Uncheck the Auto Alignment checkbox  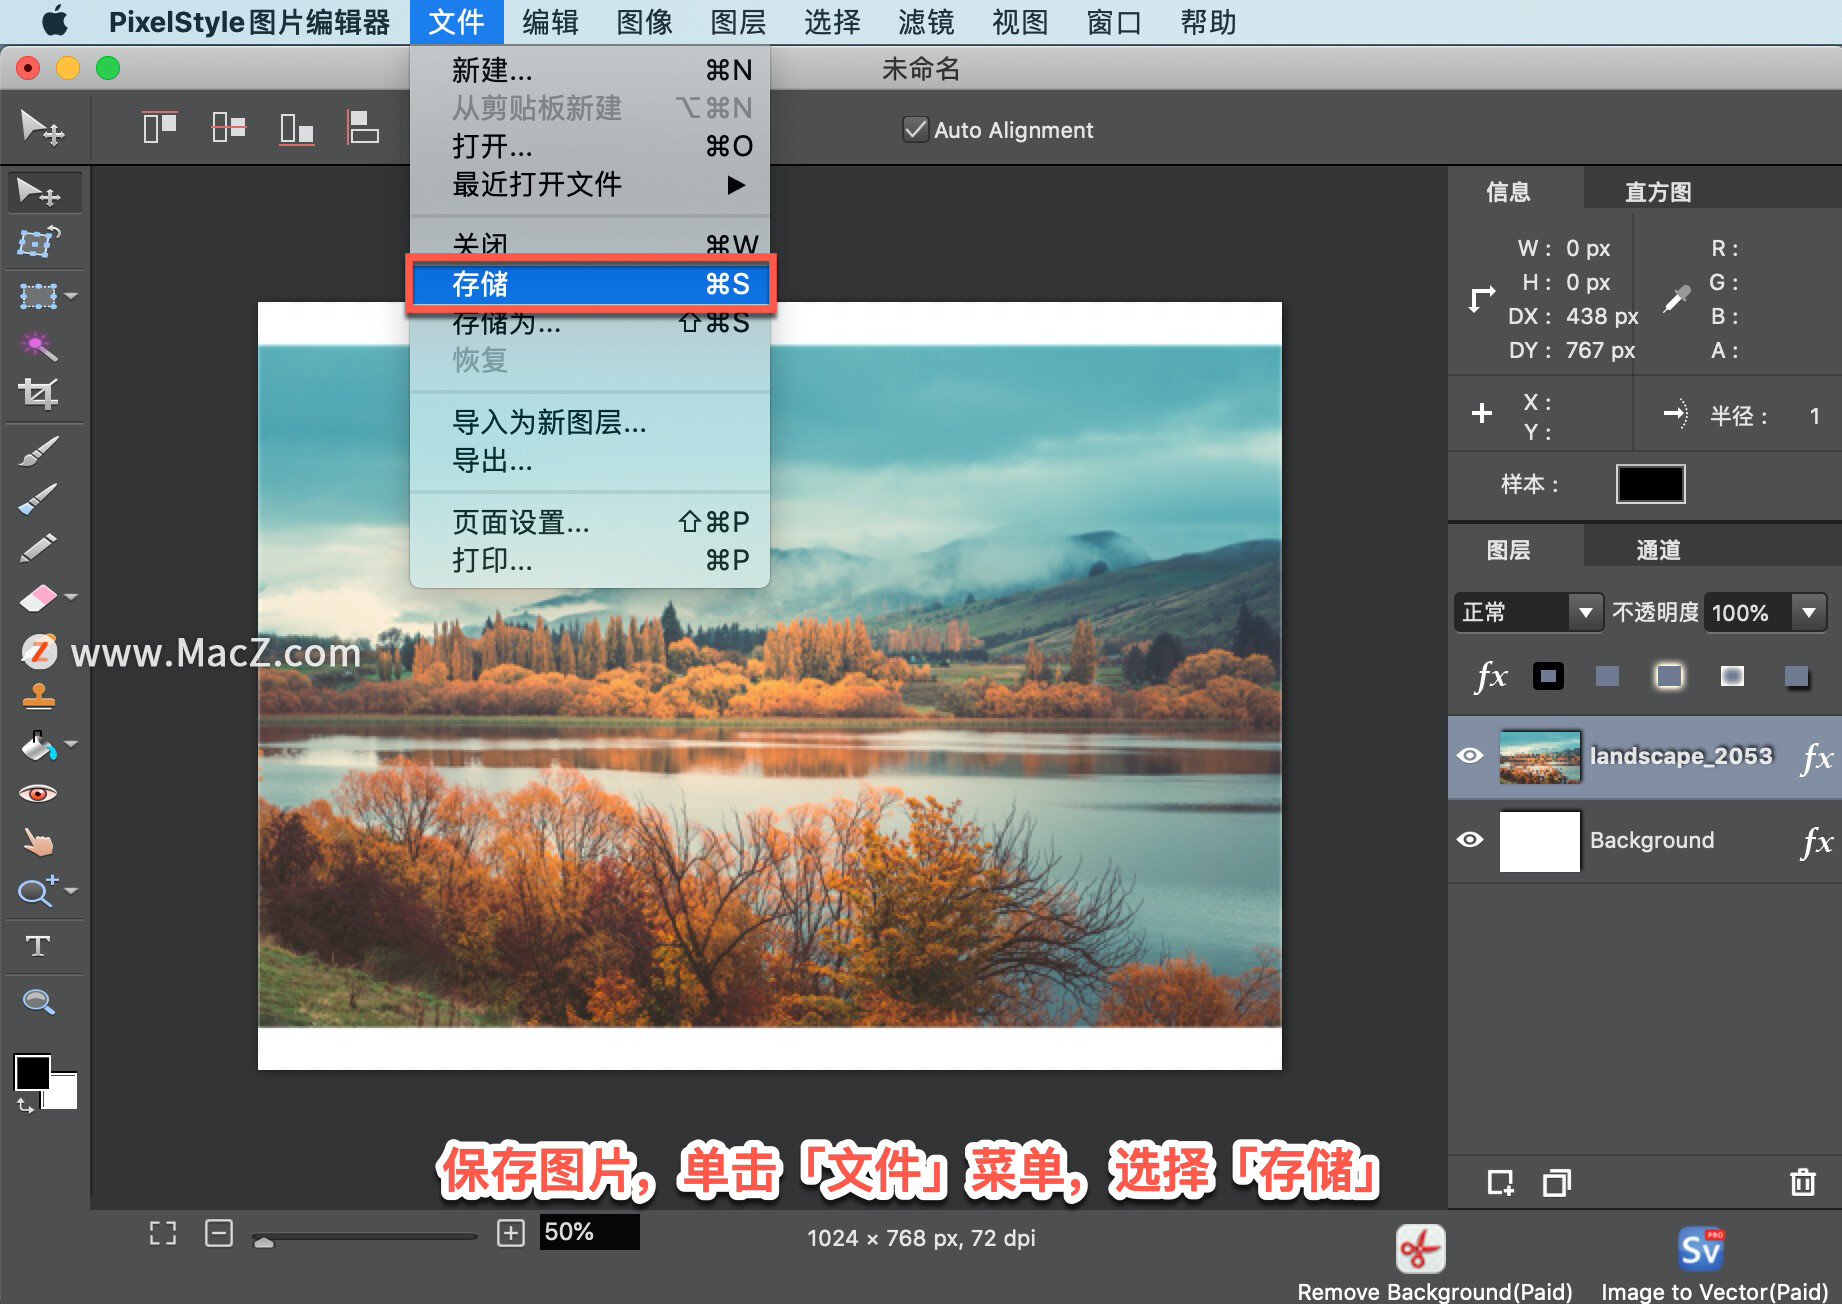coord(915,129)
